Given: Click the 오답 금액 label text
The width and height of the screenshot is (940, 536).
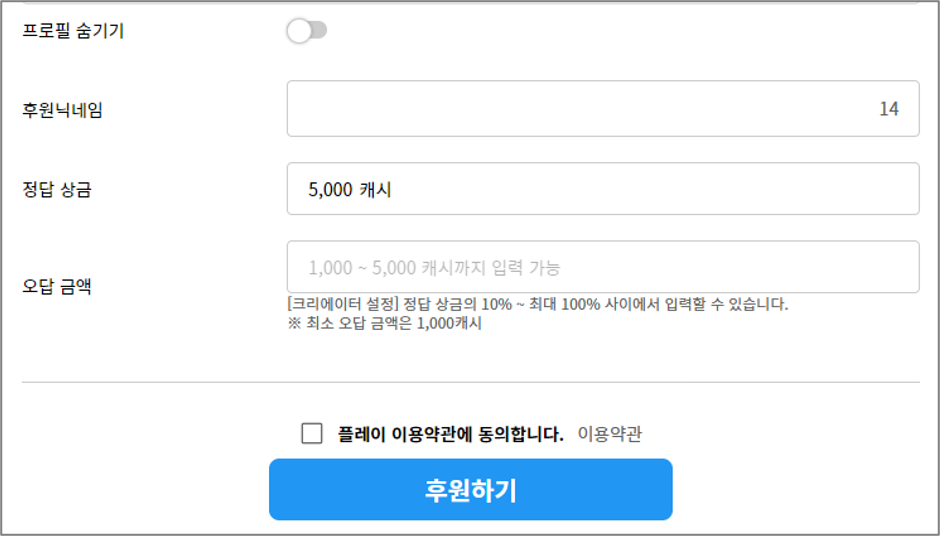Looking at the screenshot, I should [57, 286].
